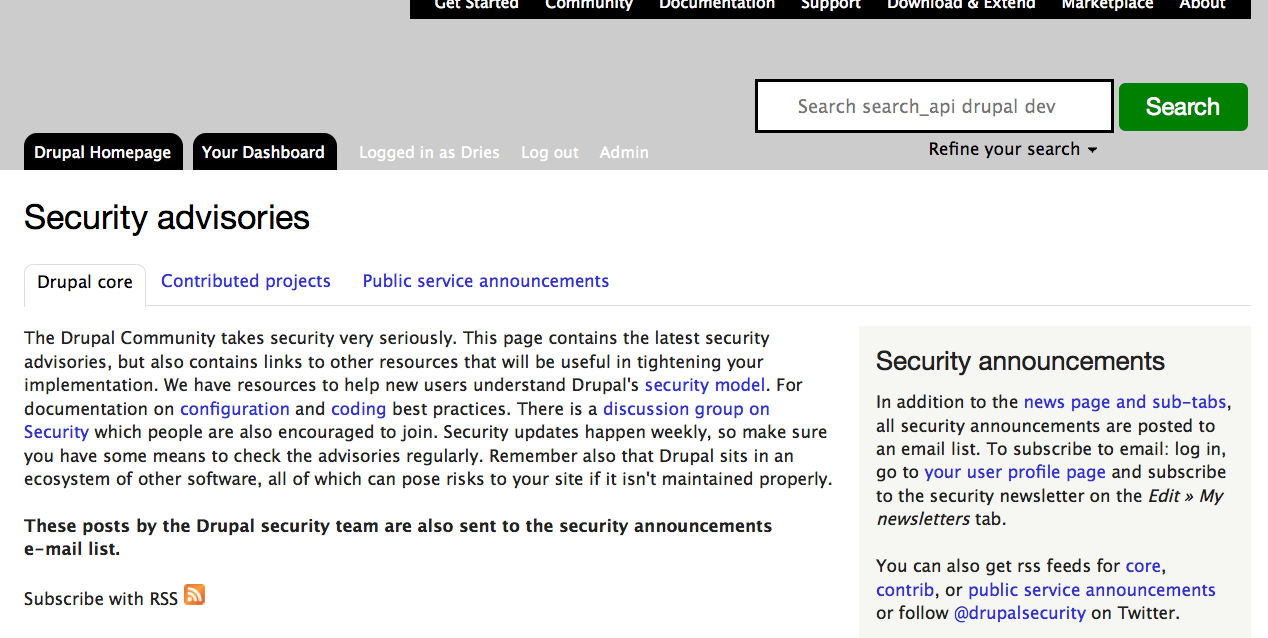Click inside the search input box

[x=933, y=105]
